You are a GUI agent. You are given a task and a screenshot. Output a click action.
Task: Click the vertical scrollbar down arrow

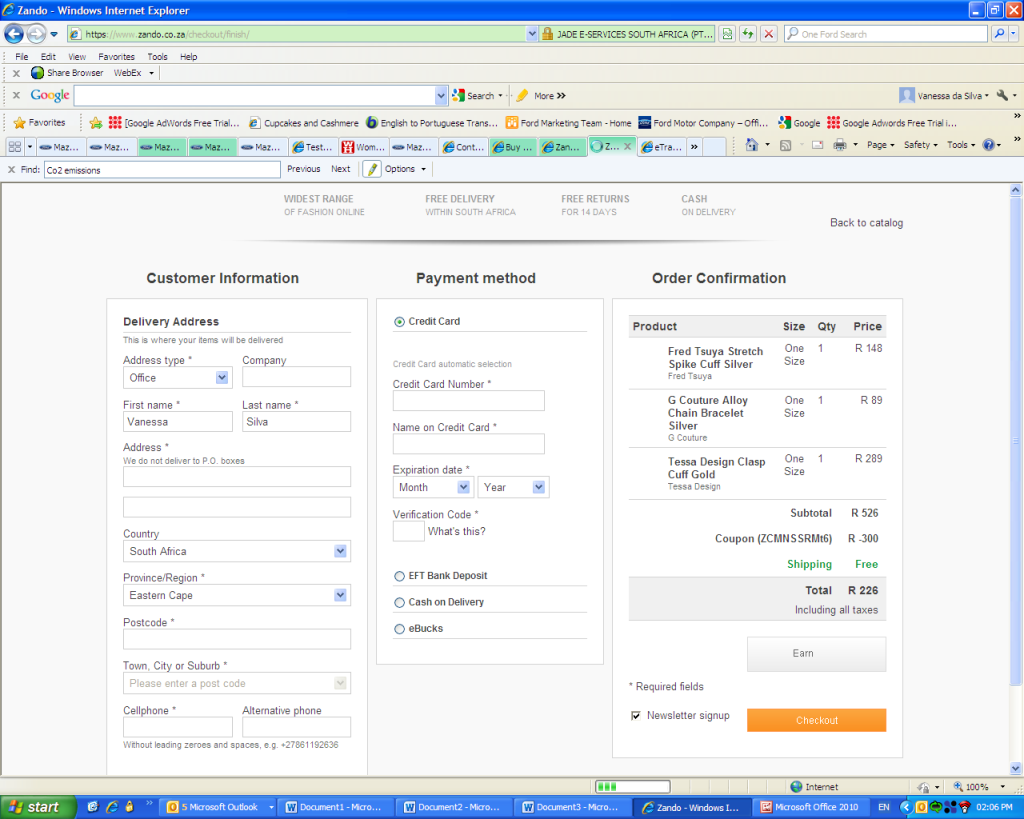point(1015,768)
